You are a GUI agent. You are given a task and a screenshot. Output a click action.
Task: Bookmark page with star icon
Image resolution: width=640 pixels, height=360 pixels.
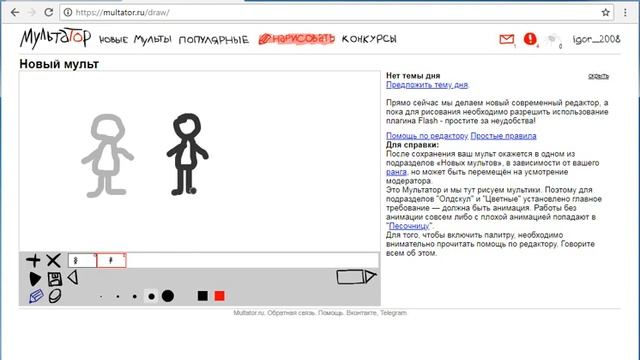click(606, 12)
